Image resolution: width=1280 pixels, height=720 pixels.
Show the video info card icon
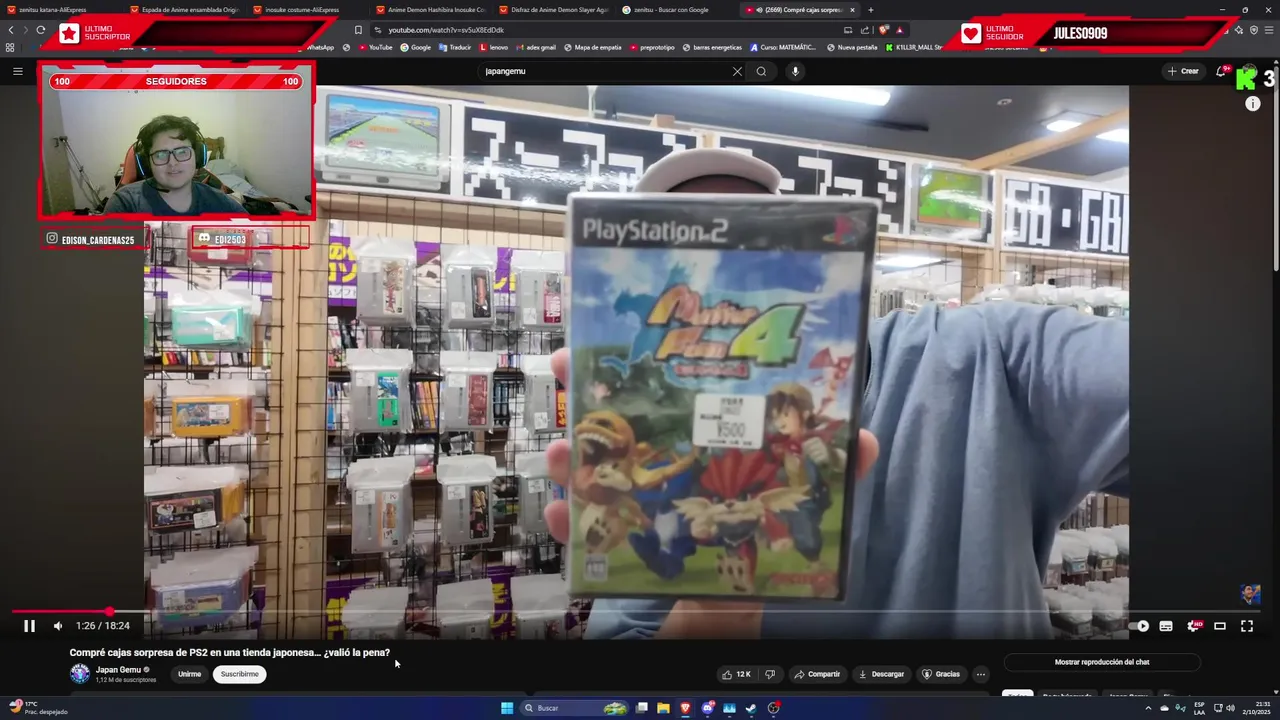(1253, 104)
